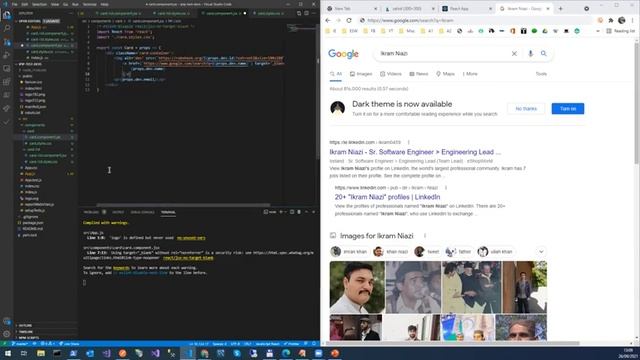Click the editor horizontal scrollbar
640x360 pixels.
(x=183, y=205)
